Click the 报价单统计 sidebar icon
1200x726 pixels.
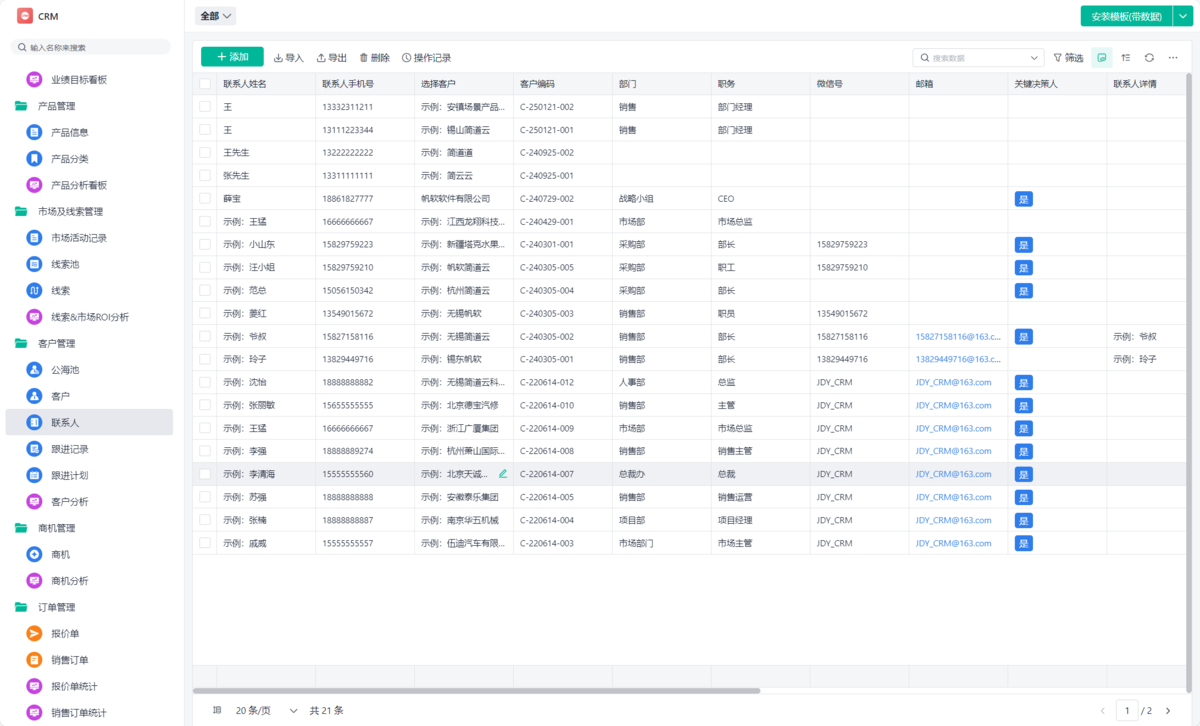click(x=34, y=686)
